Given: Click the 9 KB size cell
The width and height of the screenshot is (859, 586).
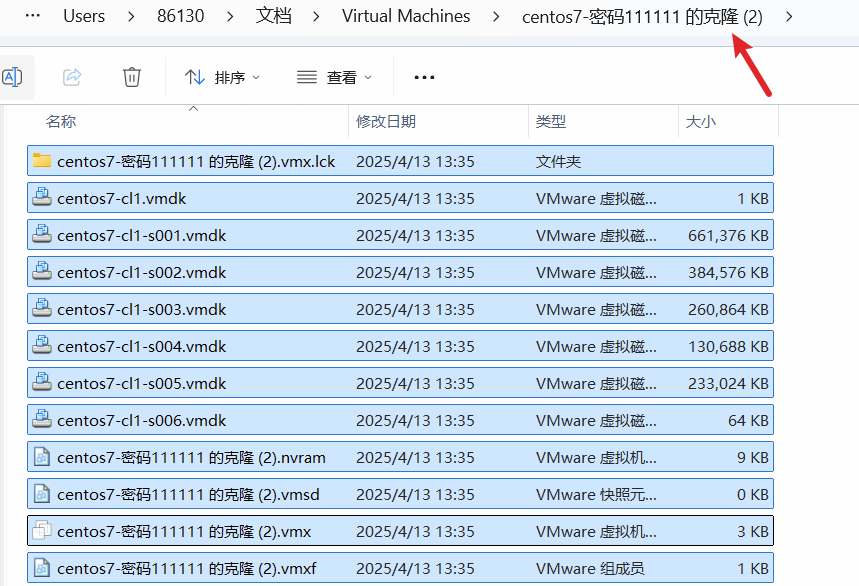Looking at the screenshot, I should tap(753, 457).
